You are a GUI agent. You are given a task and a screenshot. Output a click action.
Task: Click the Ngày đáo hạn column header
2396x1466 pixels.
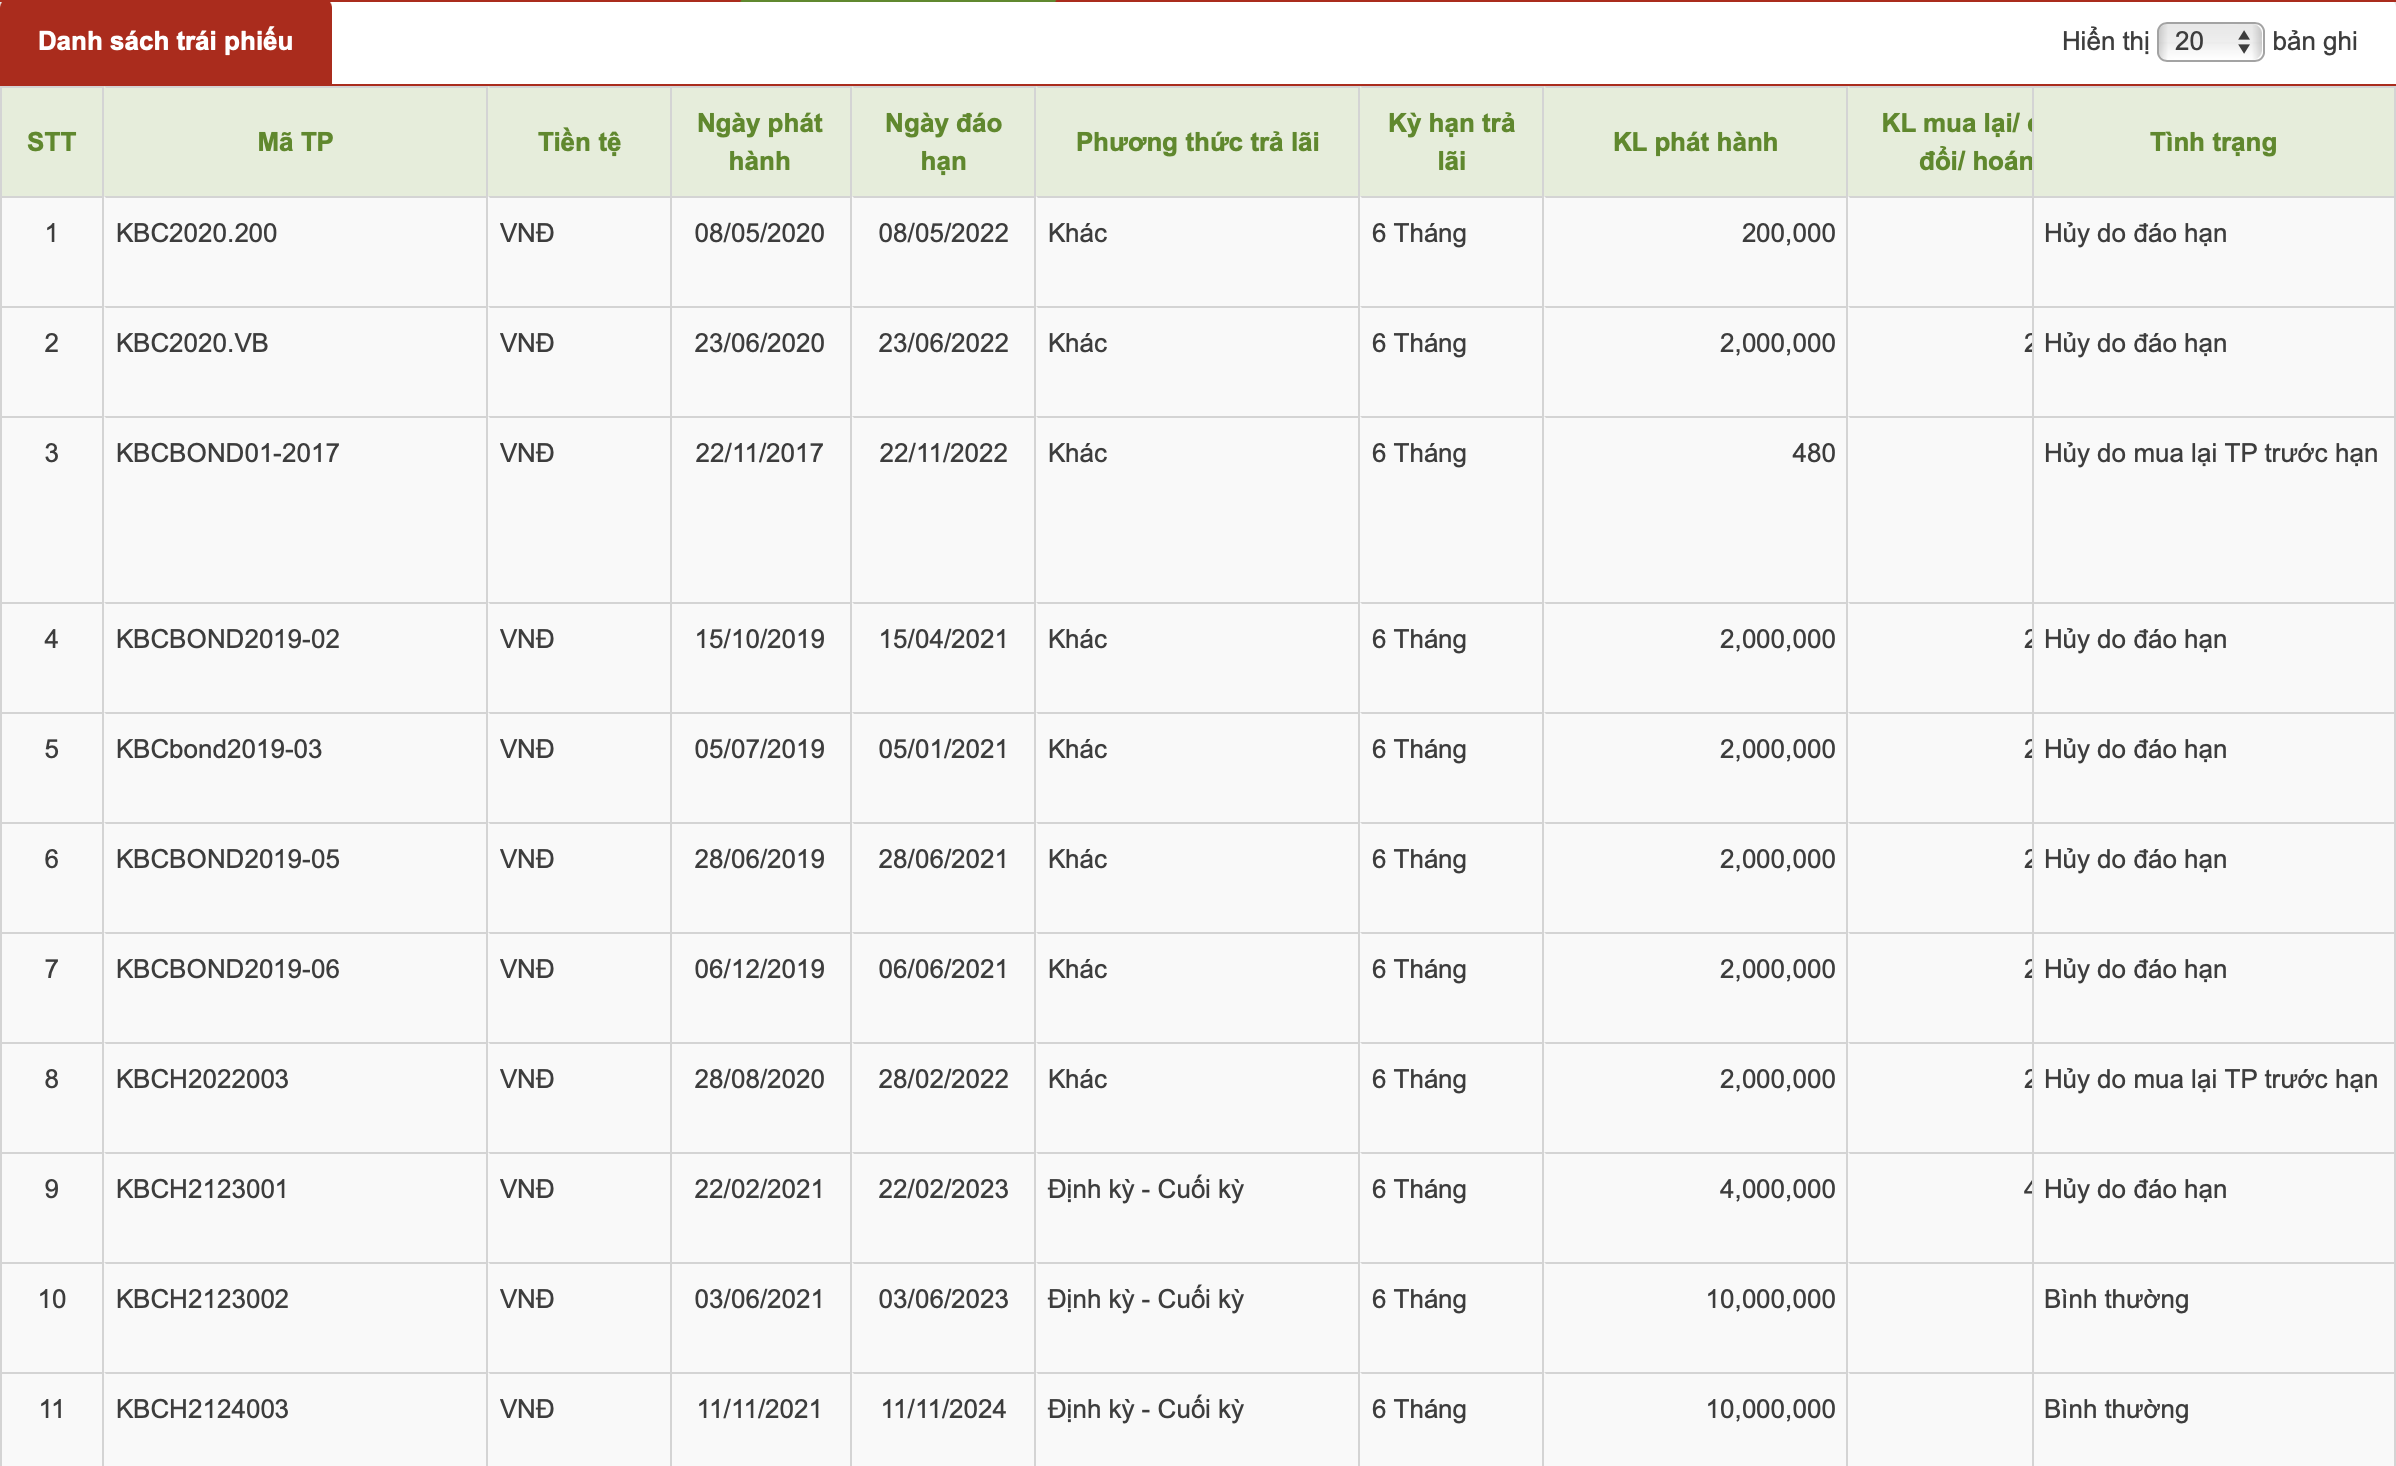pyautogui.click(x=943, y=142)
